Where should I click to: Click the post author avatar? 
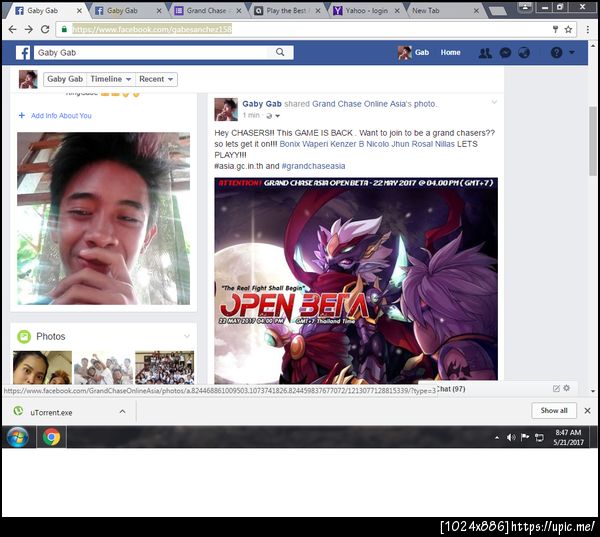pos(226,109)
